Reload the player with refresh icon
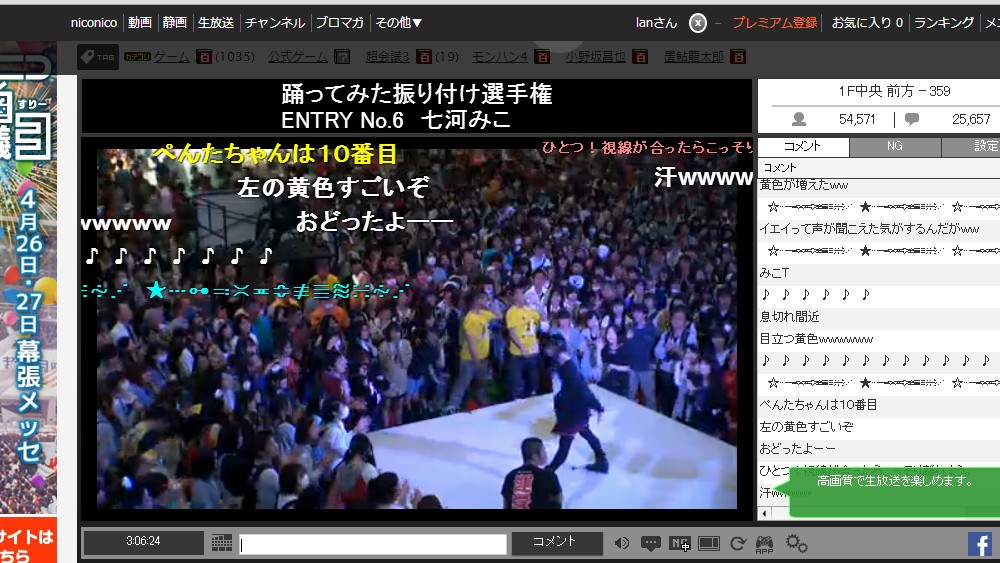 point(738,543)
